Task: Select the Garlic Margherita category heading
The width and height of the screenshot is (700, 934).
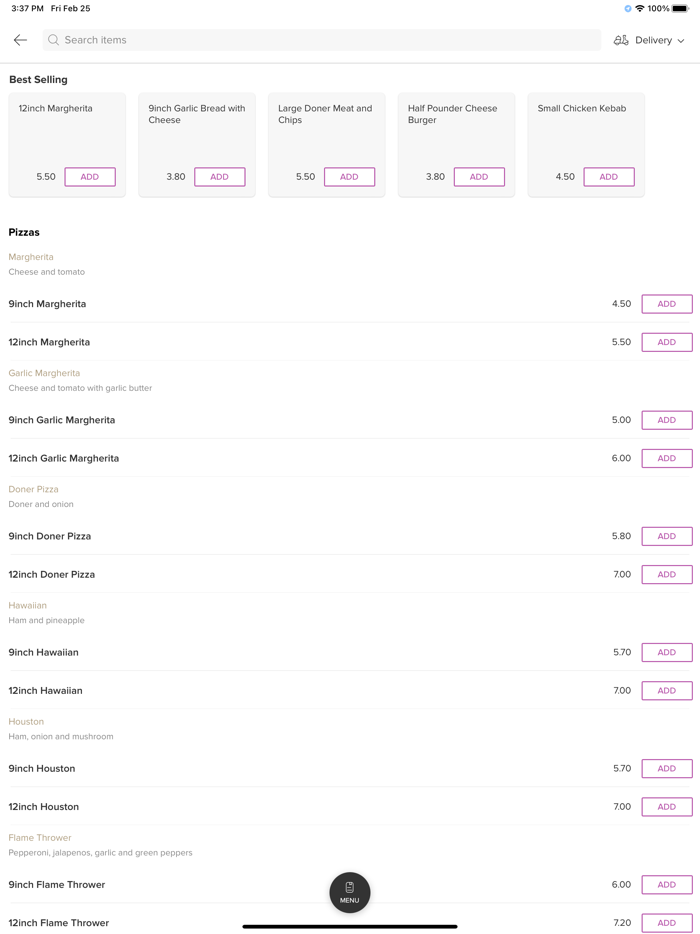Action: tap(44, 373)
